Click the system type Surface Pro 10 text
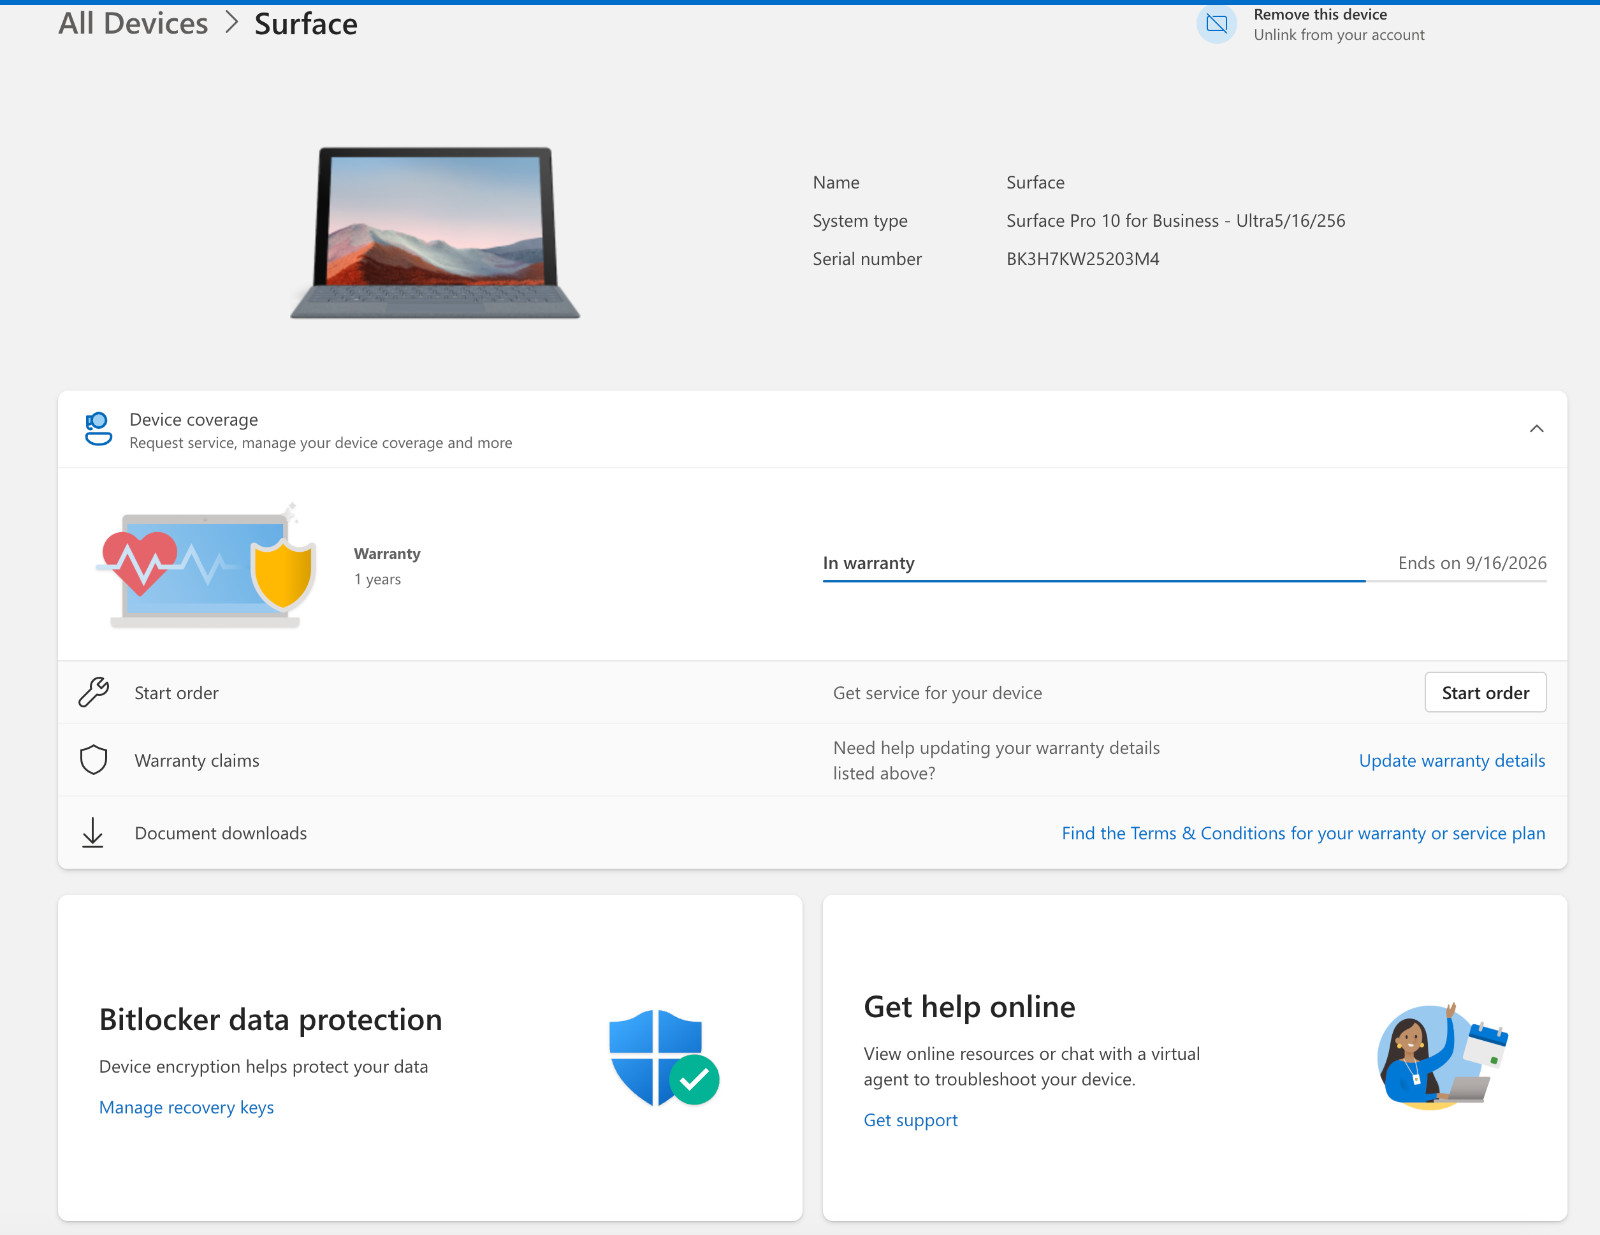Image resolution: width=1600 pixels, height=1235 pixels. click(1176, 221)
